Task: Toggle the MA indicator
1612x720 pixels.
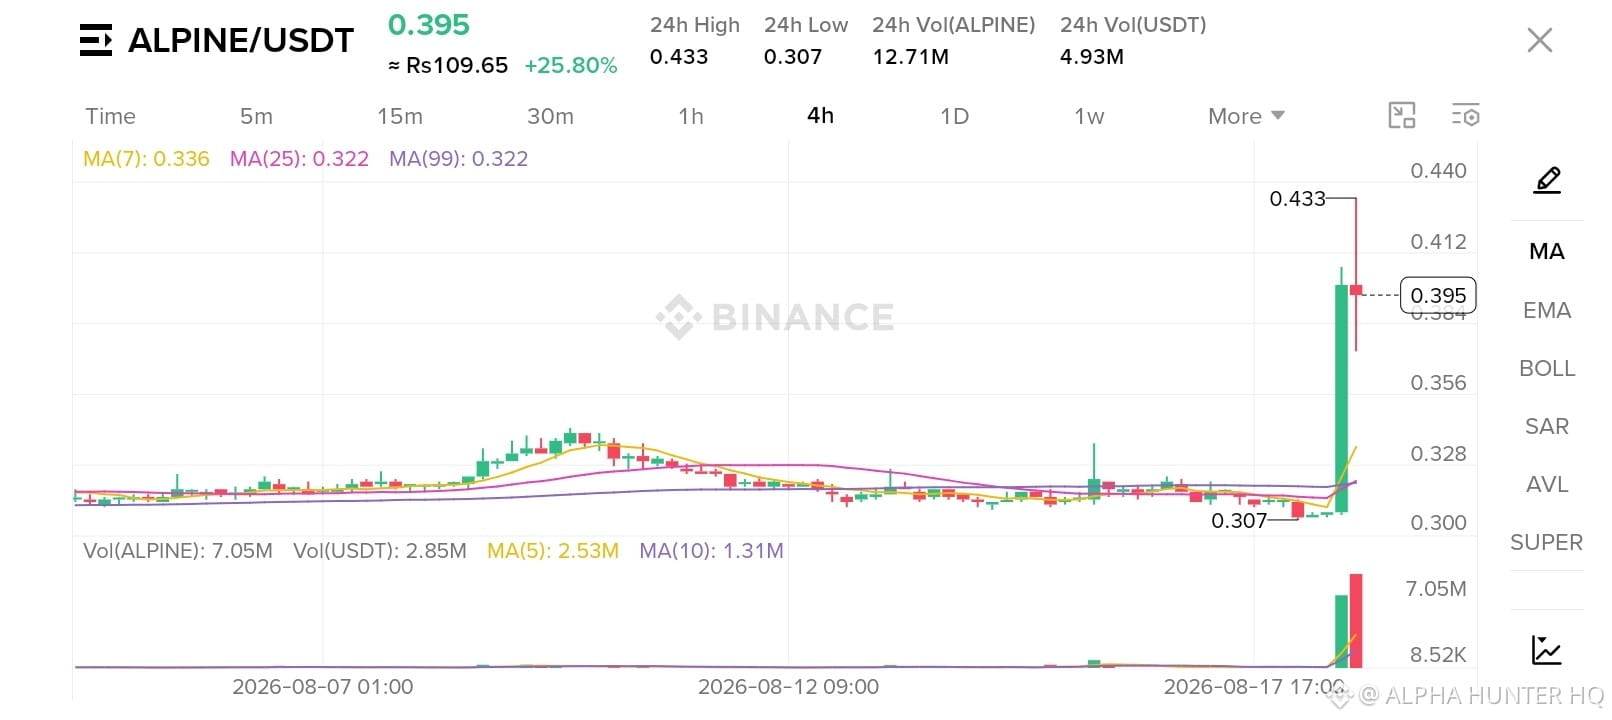Action: [1547, 252]
